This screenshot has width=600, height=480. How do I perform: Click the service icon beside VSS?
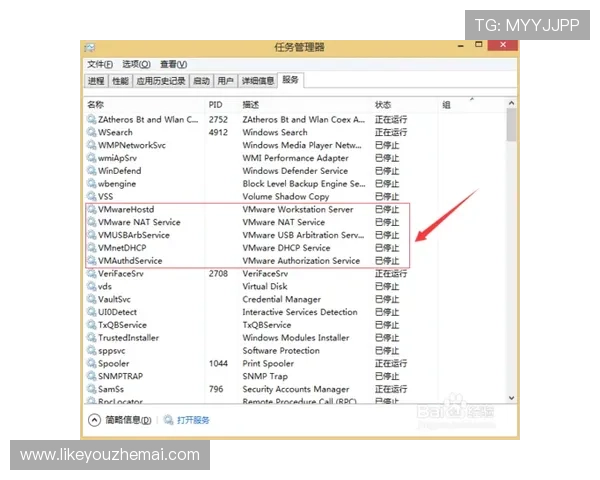click(x=91, y=196)
